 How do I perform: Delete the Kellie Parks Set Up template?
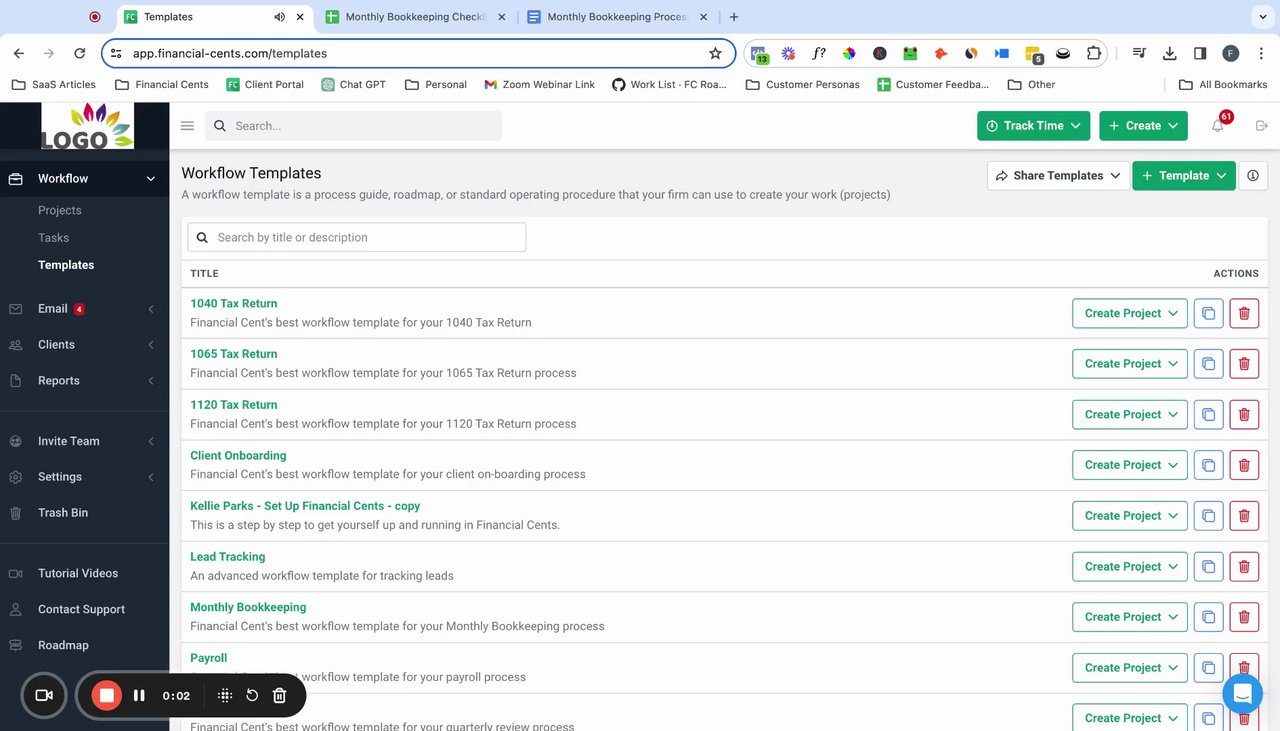[x=1244, y=516]
